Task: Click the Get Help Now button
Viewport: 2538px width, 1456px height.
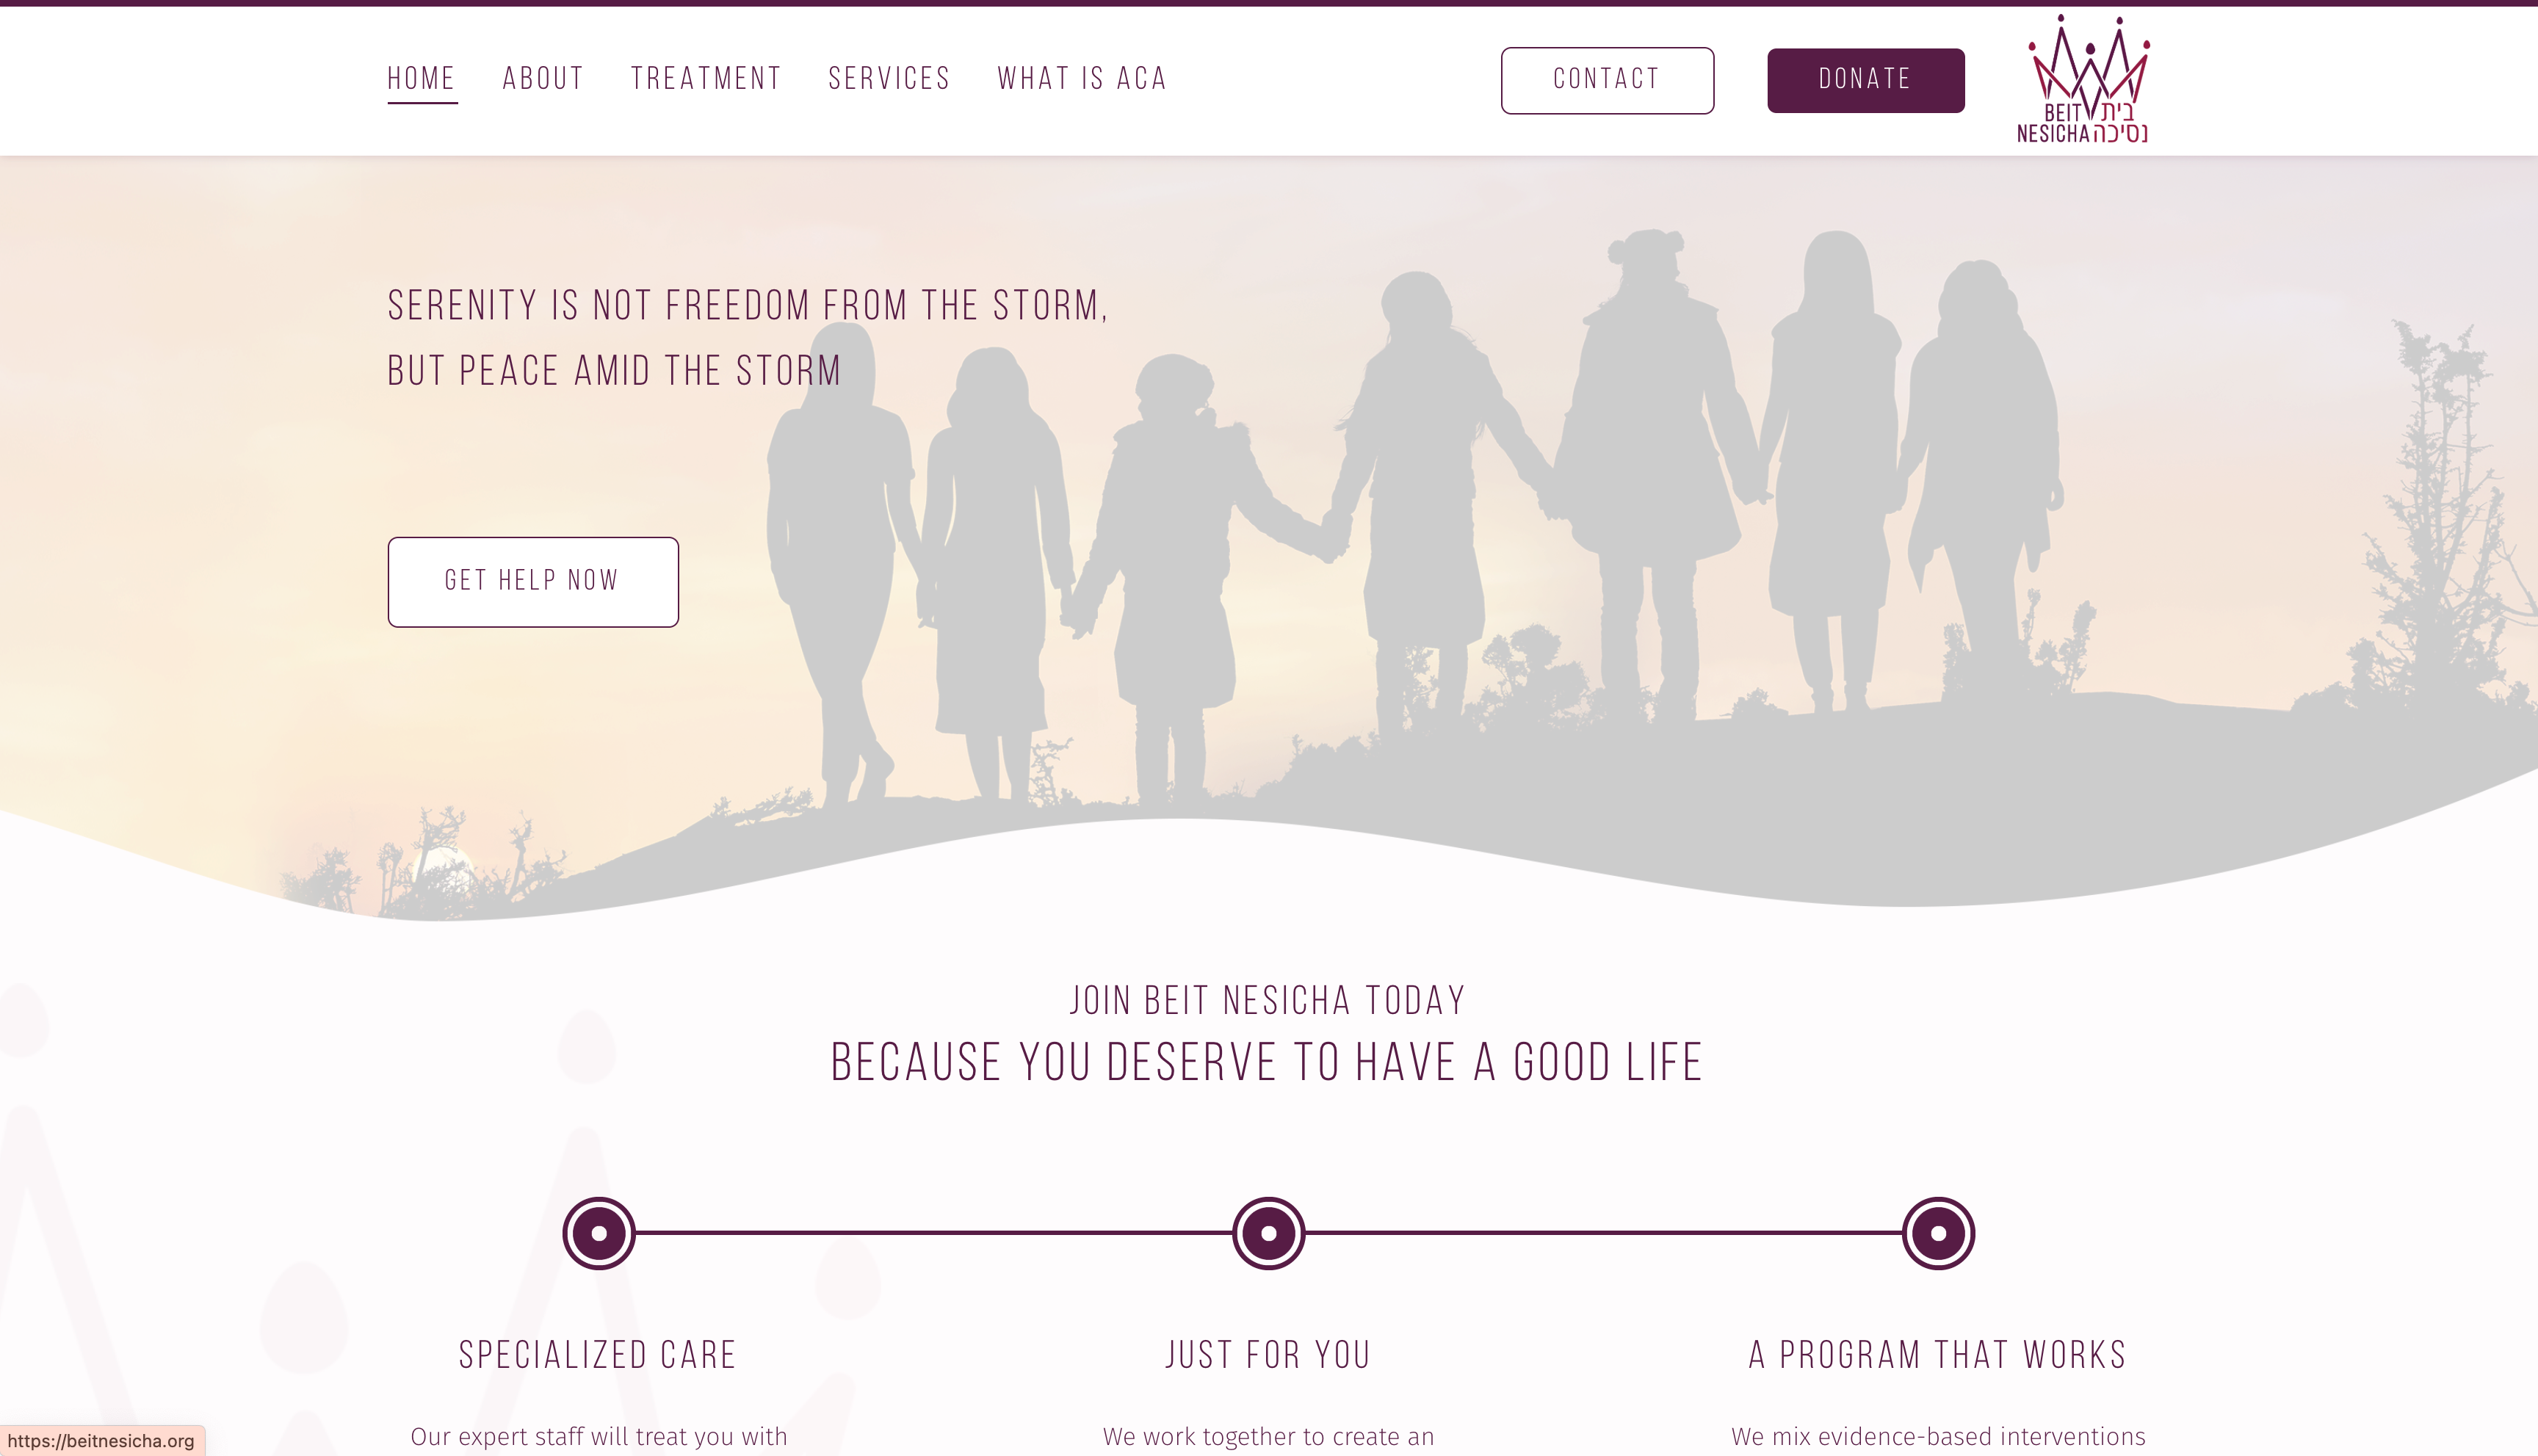Action: pos(533,582)
